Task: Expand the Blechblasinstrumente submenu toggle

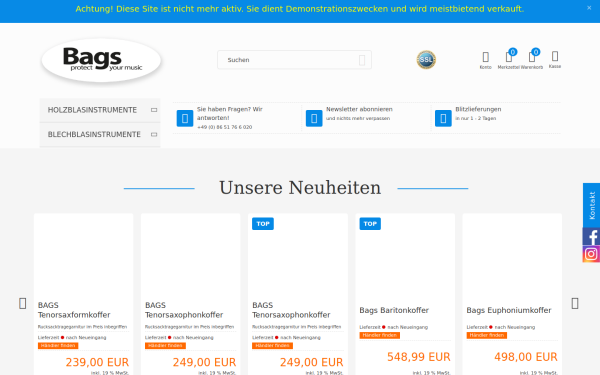Action: (x=154, y=135)
